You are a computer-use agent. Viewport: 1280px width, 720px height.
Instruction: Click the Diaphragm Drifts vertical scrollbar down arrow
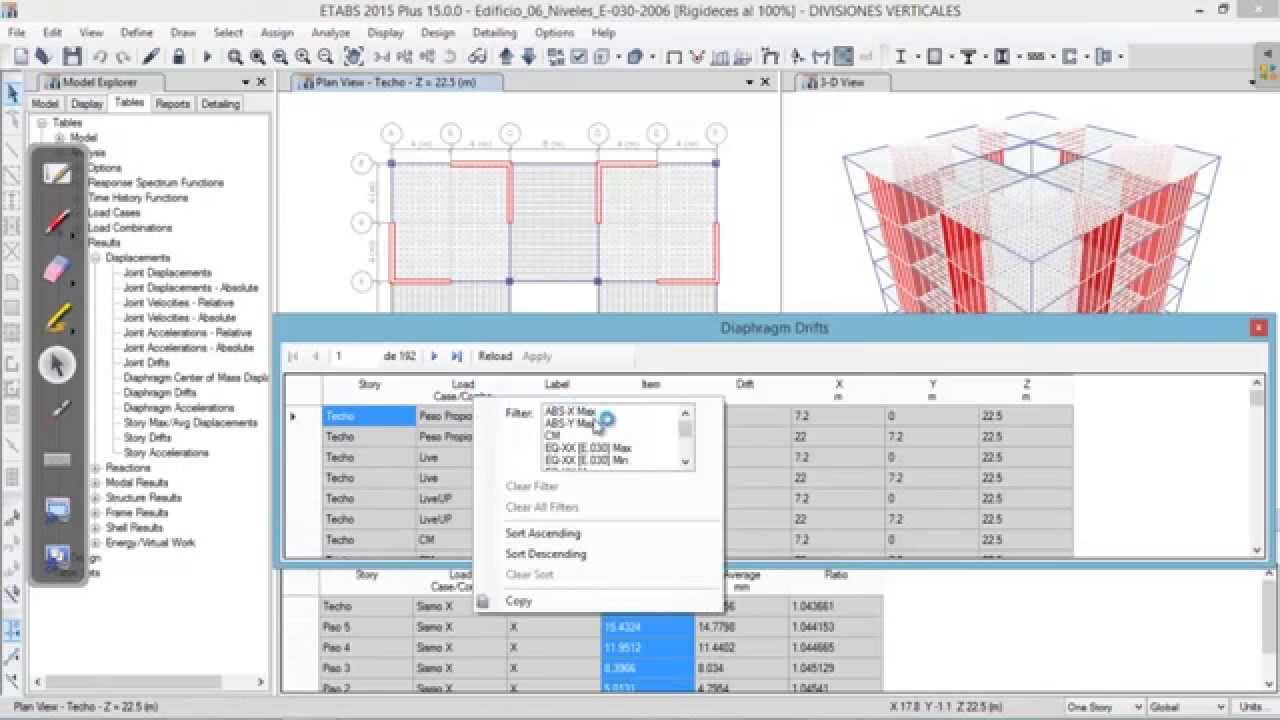[1258, 550]
